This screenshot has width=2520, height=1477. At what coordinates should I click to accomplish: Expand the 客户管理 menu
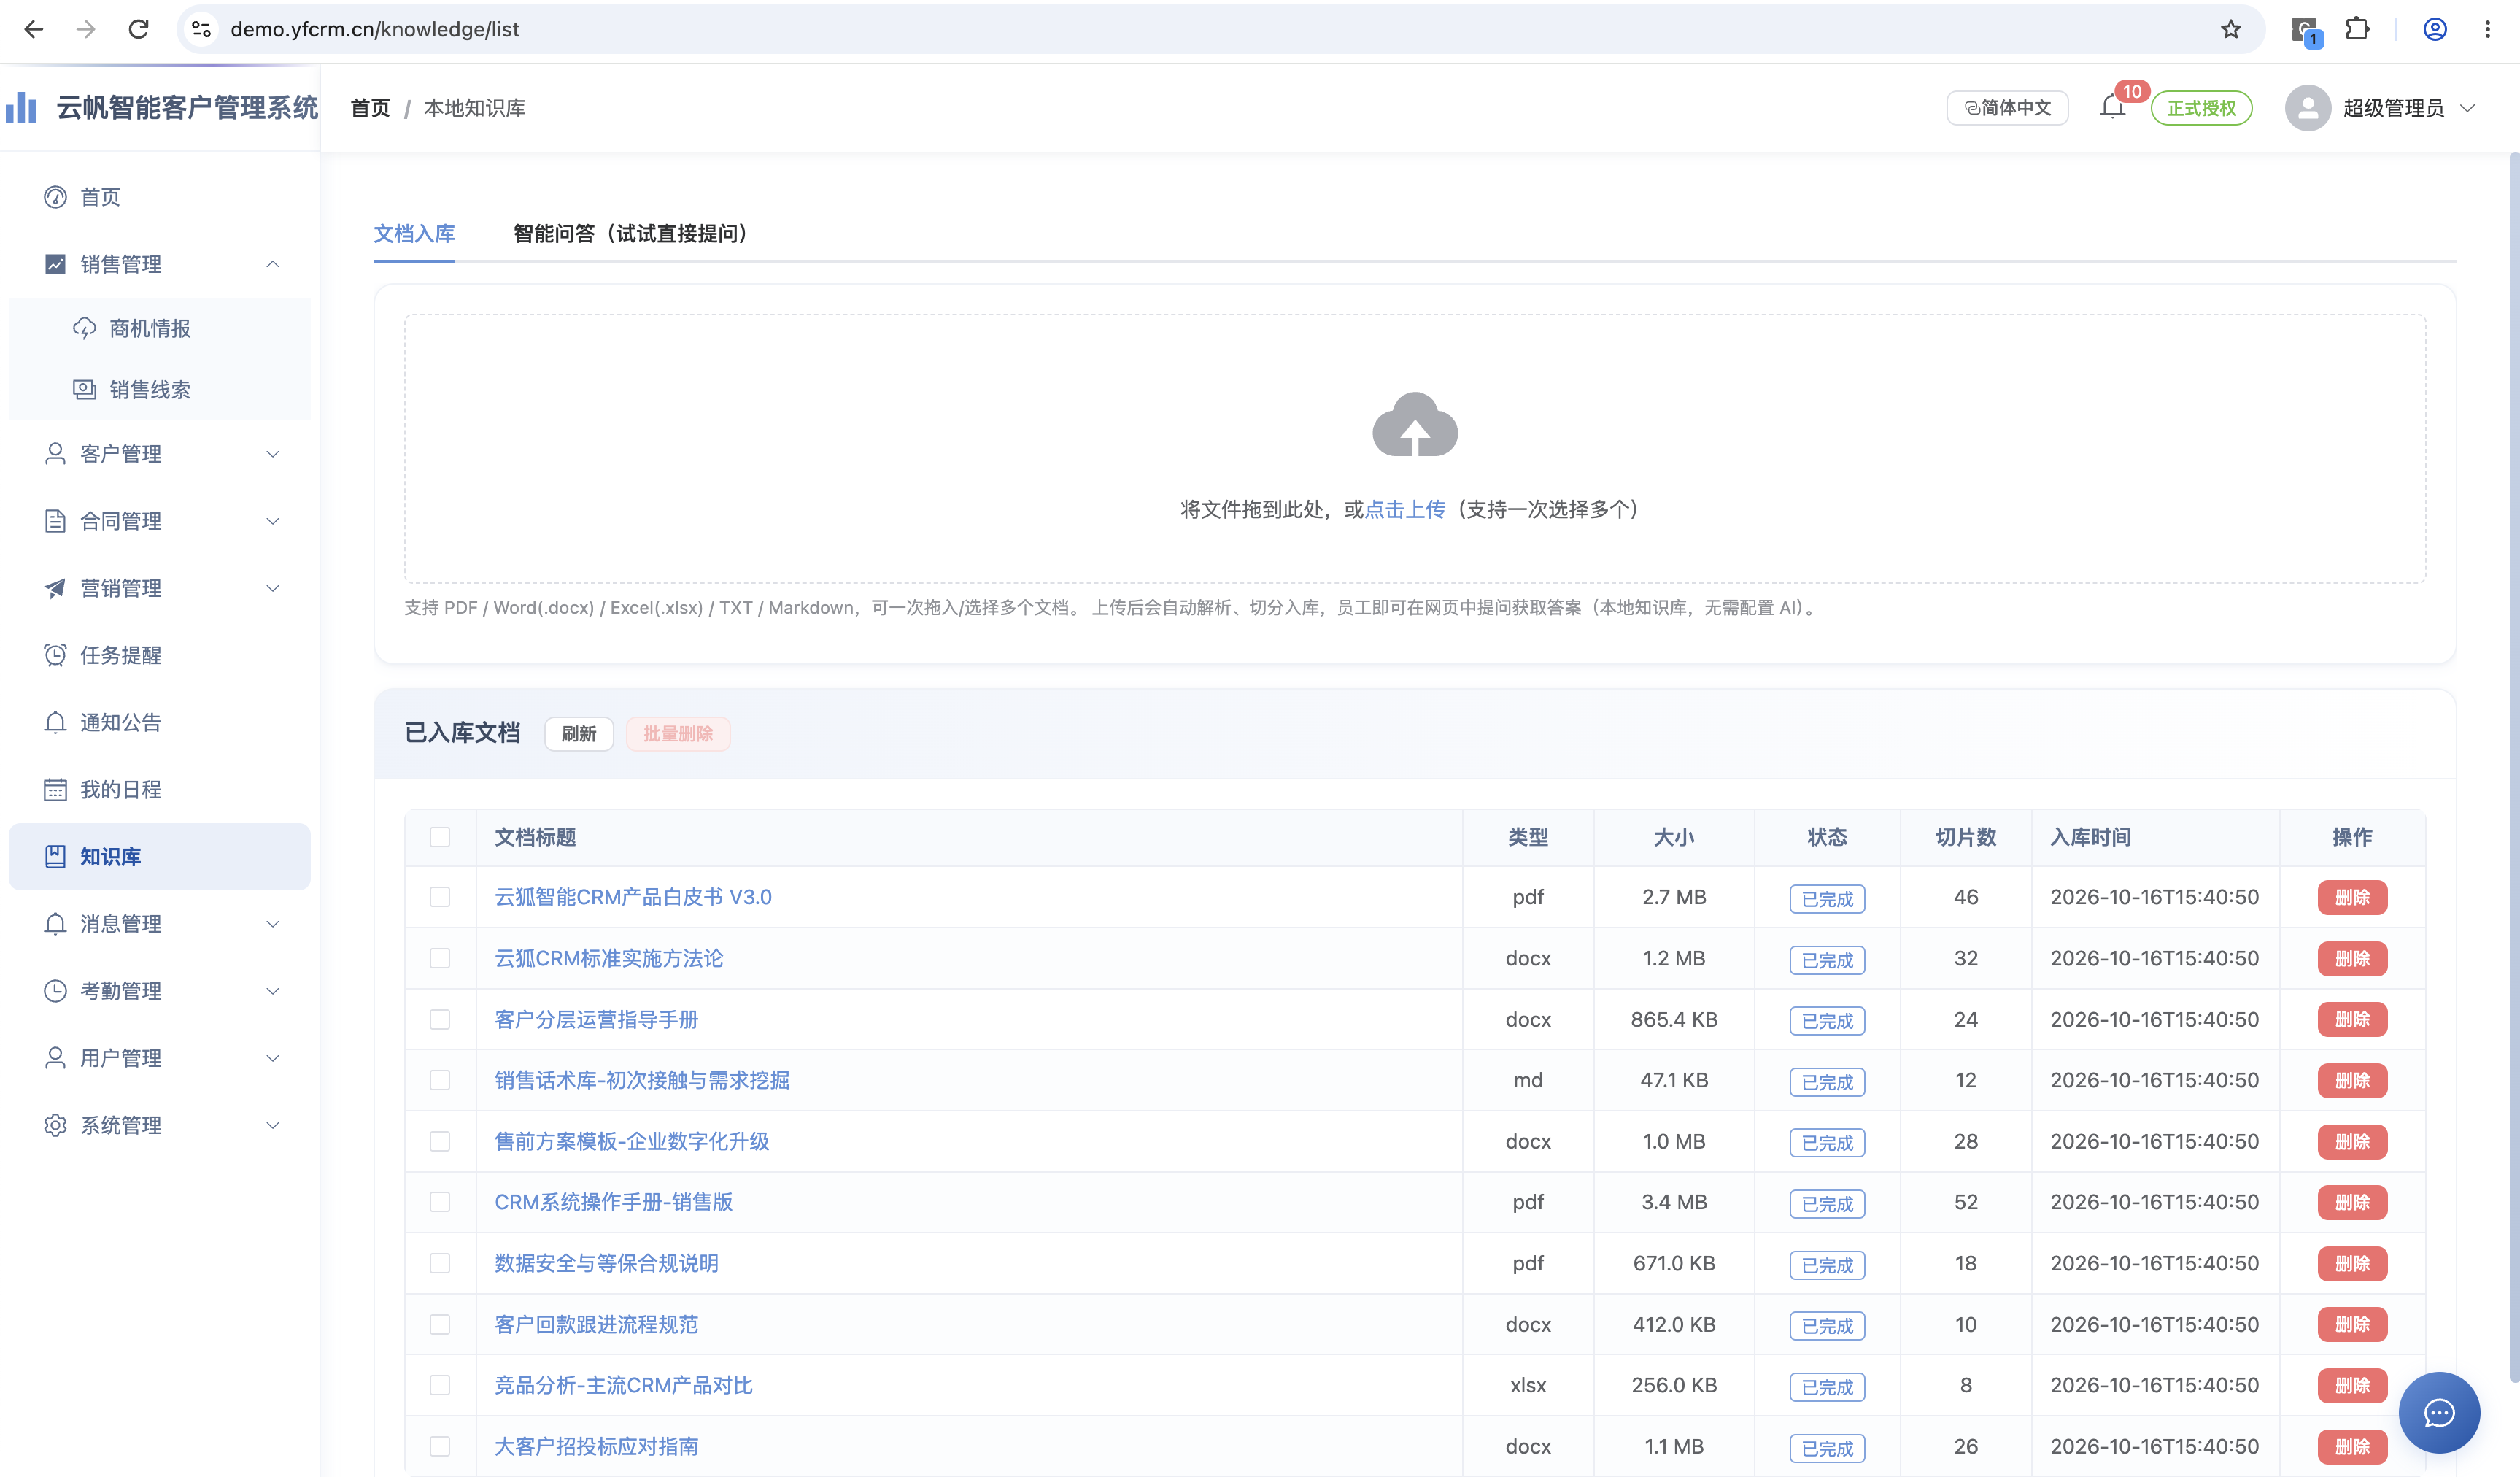pyautogui.click(x=160, y=454)
